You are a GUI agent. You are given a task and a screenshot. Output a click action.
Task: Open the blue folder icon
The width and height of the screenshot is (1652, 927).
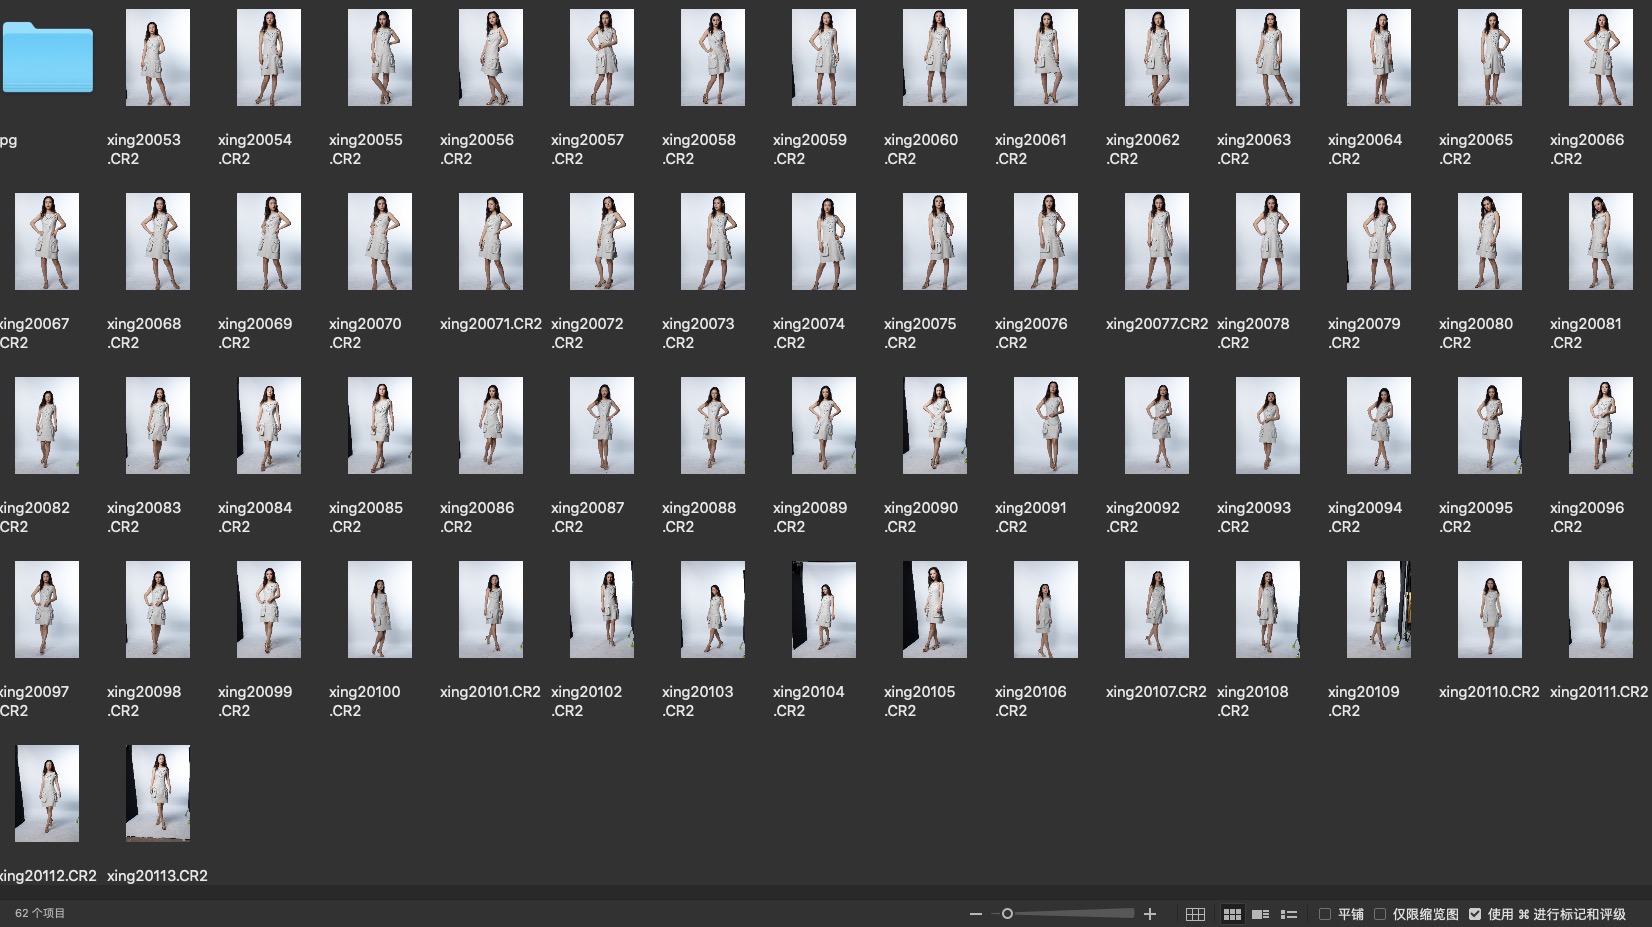[47, 58]
